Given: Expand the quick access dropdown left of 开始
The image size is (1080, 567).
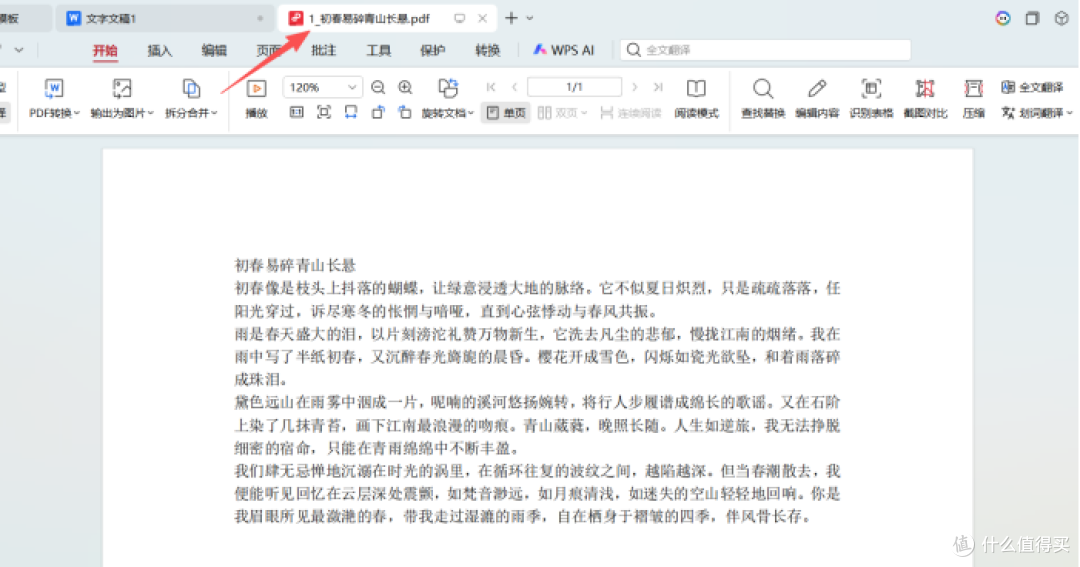Looking at the screenshot, I should coord(19,50).
